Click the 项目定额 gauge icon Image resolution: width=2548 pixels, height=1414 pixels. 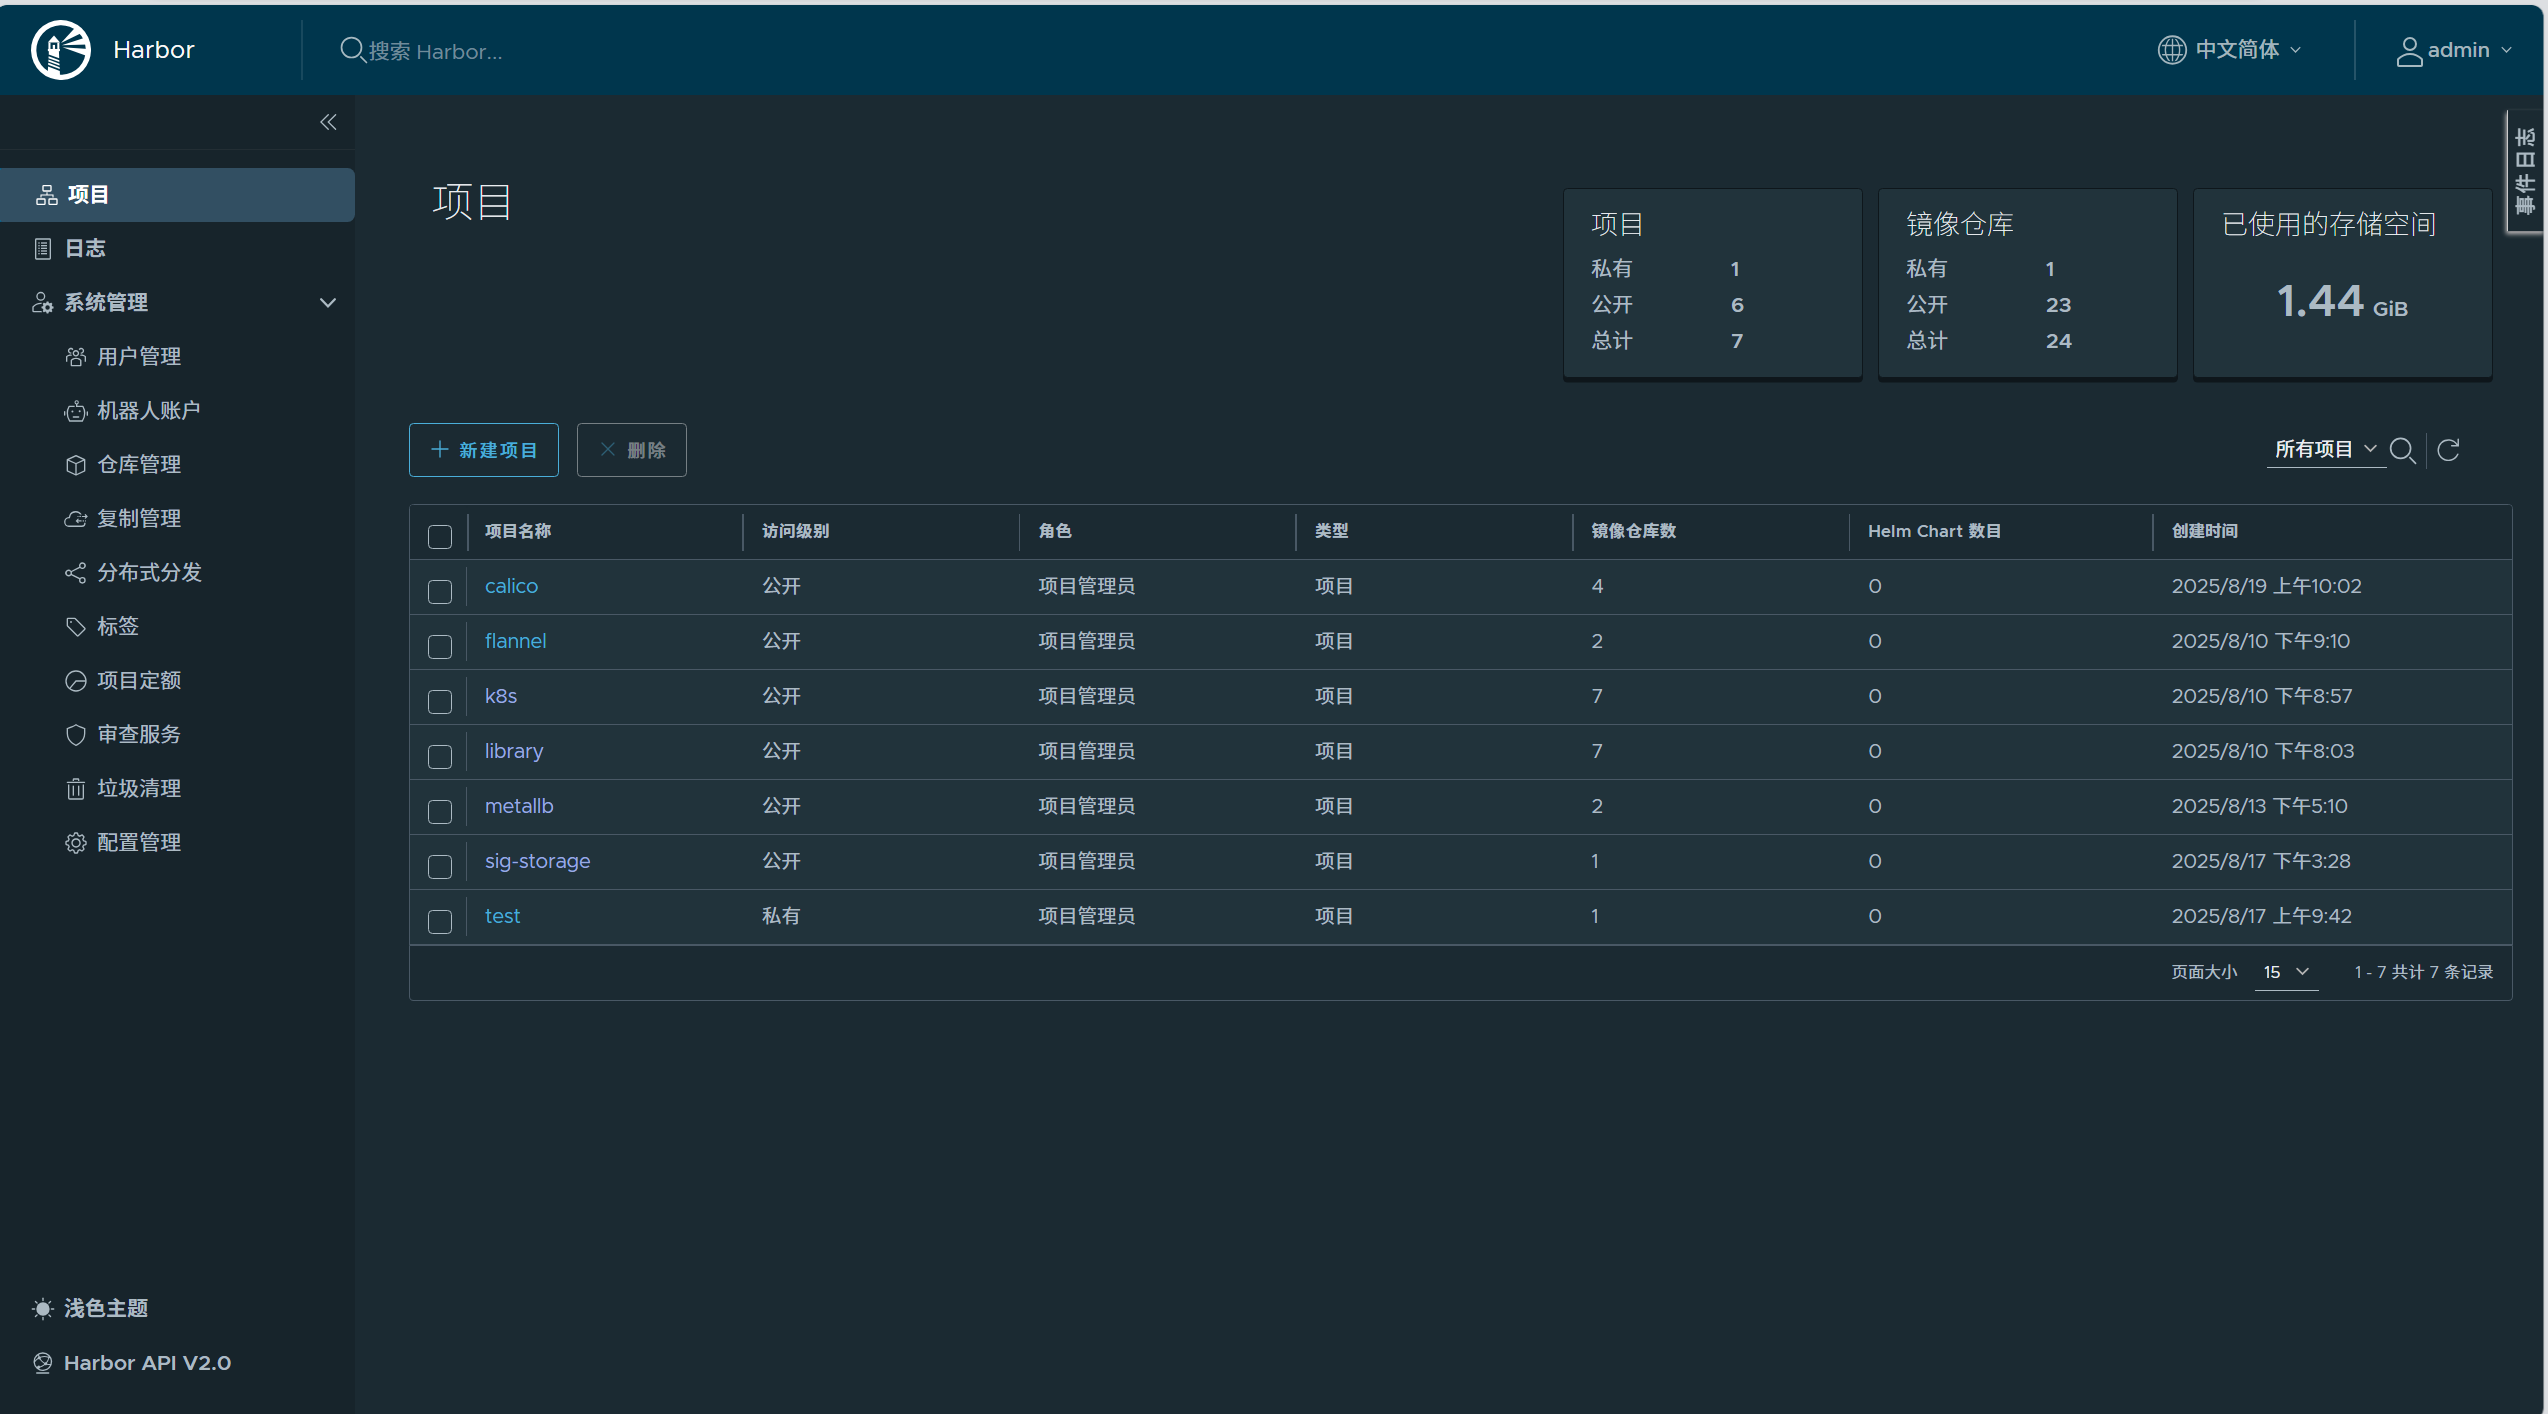click(x=76, y=681)
